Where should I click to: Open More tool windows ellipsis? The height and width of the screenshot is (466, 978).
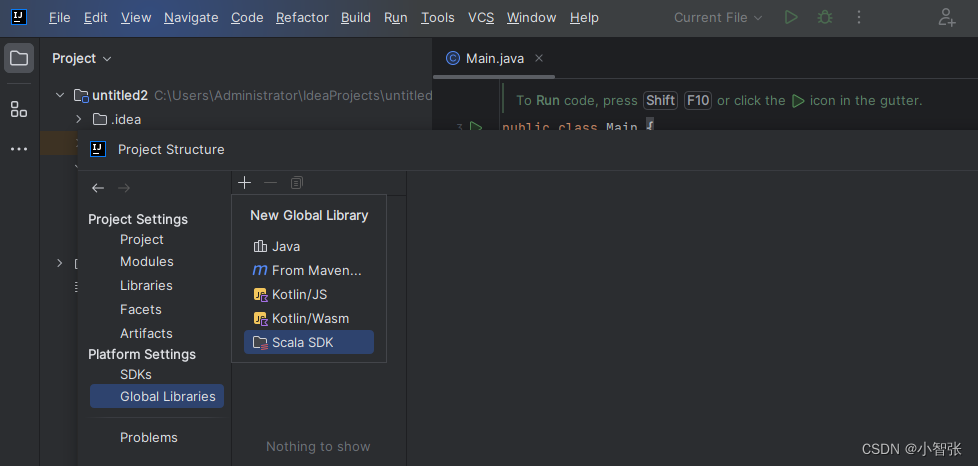click(19, 149)
